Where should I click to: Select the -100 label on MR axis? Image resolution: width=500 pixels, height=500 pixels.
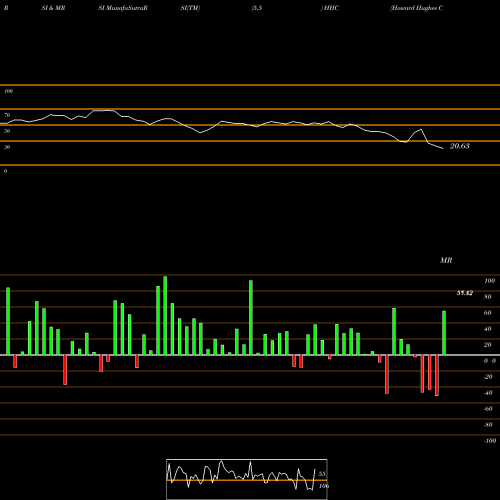click(490, 441)
